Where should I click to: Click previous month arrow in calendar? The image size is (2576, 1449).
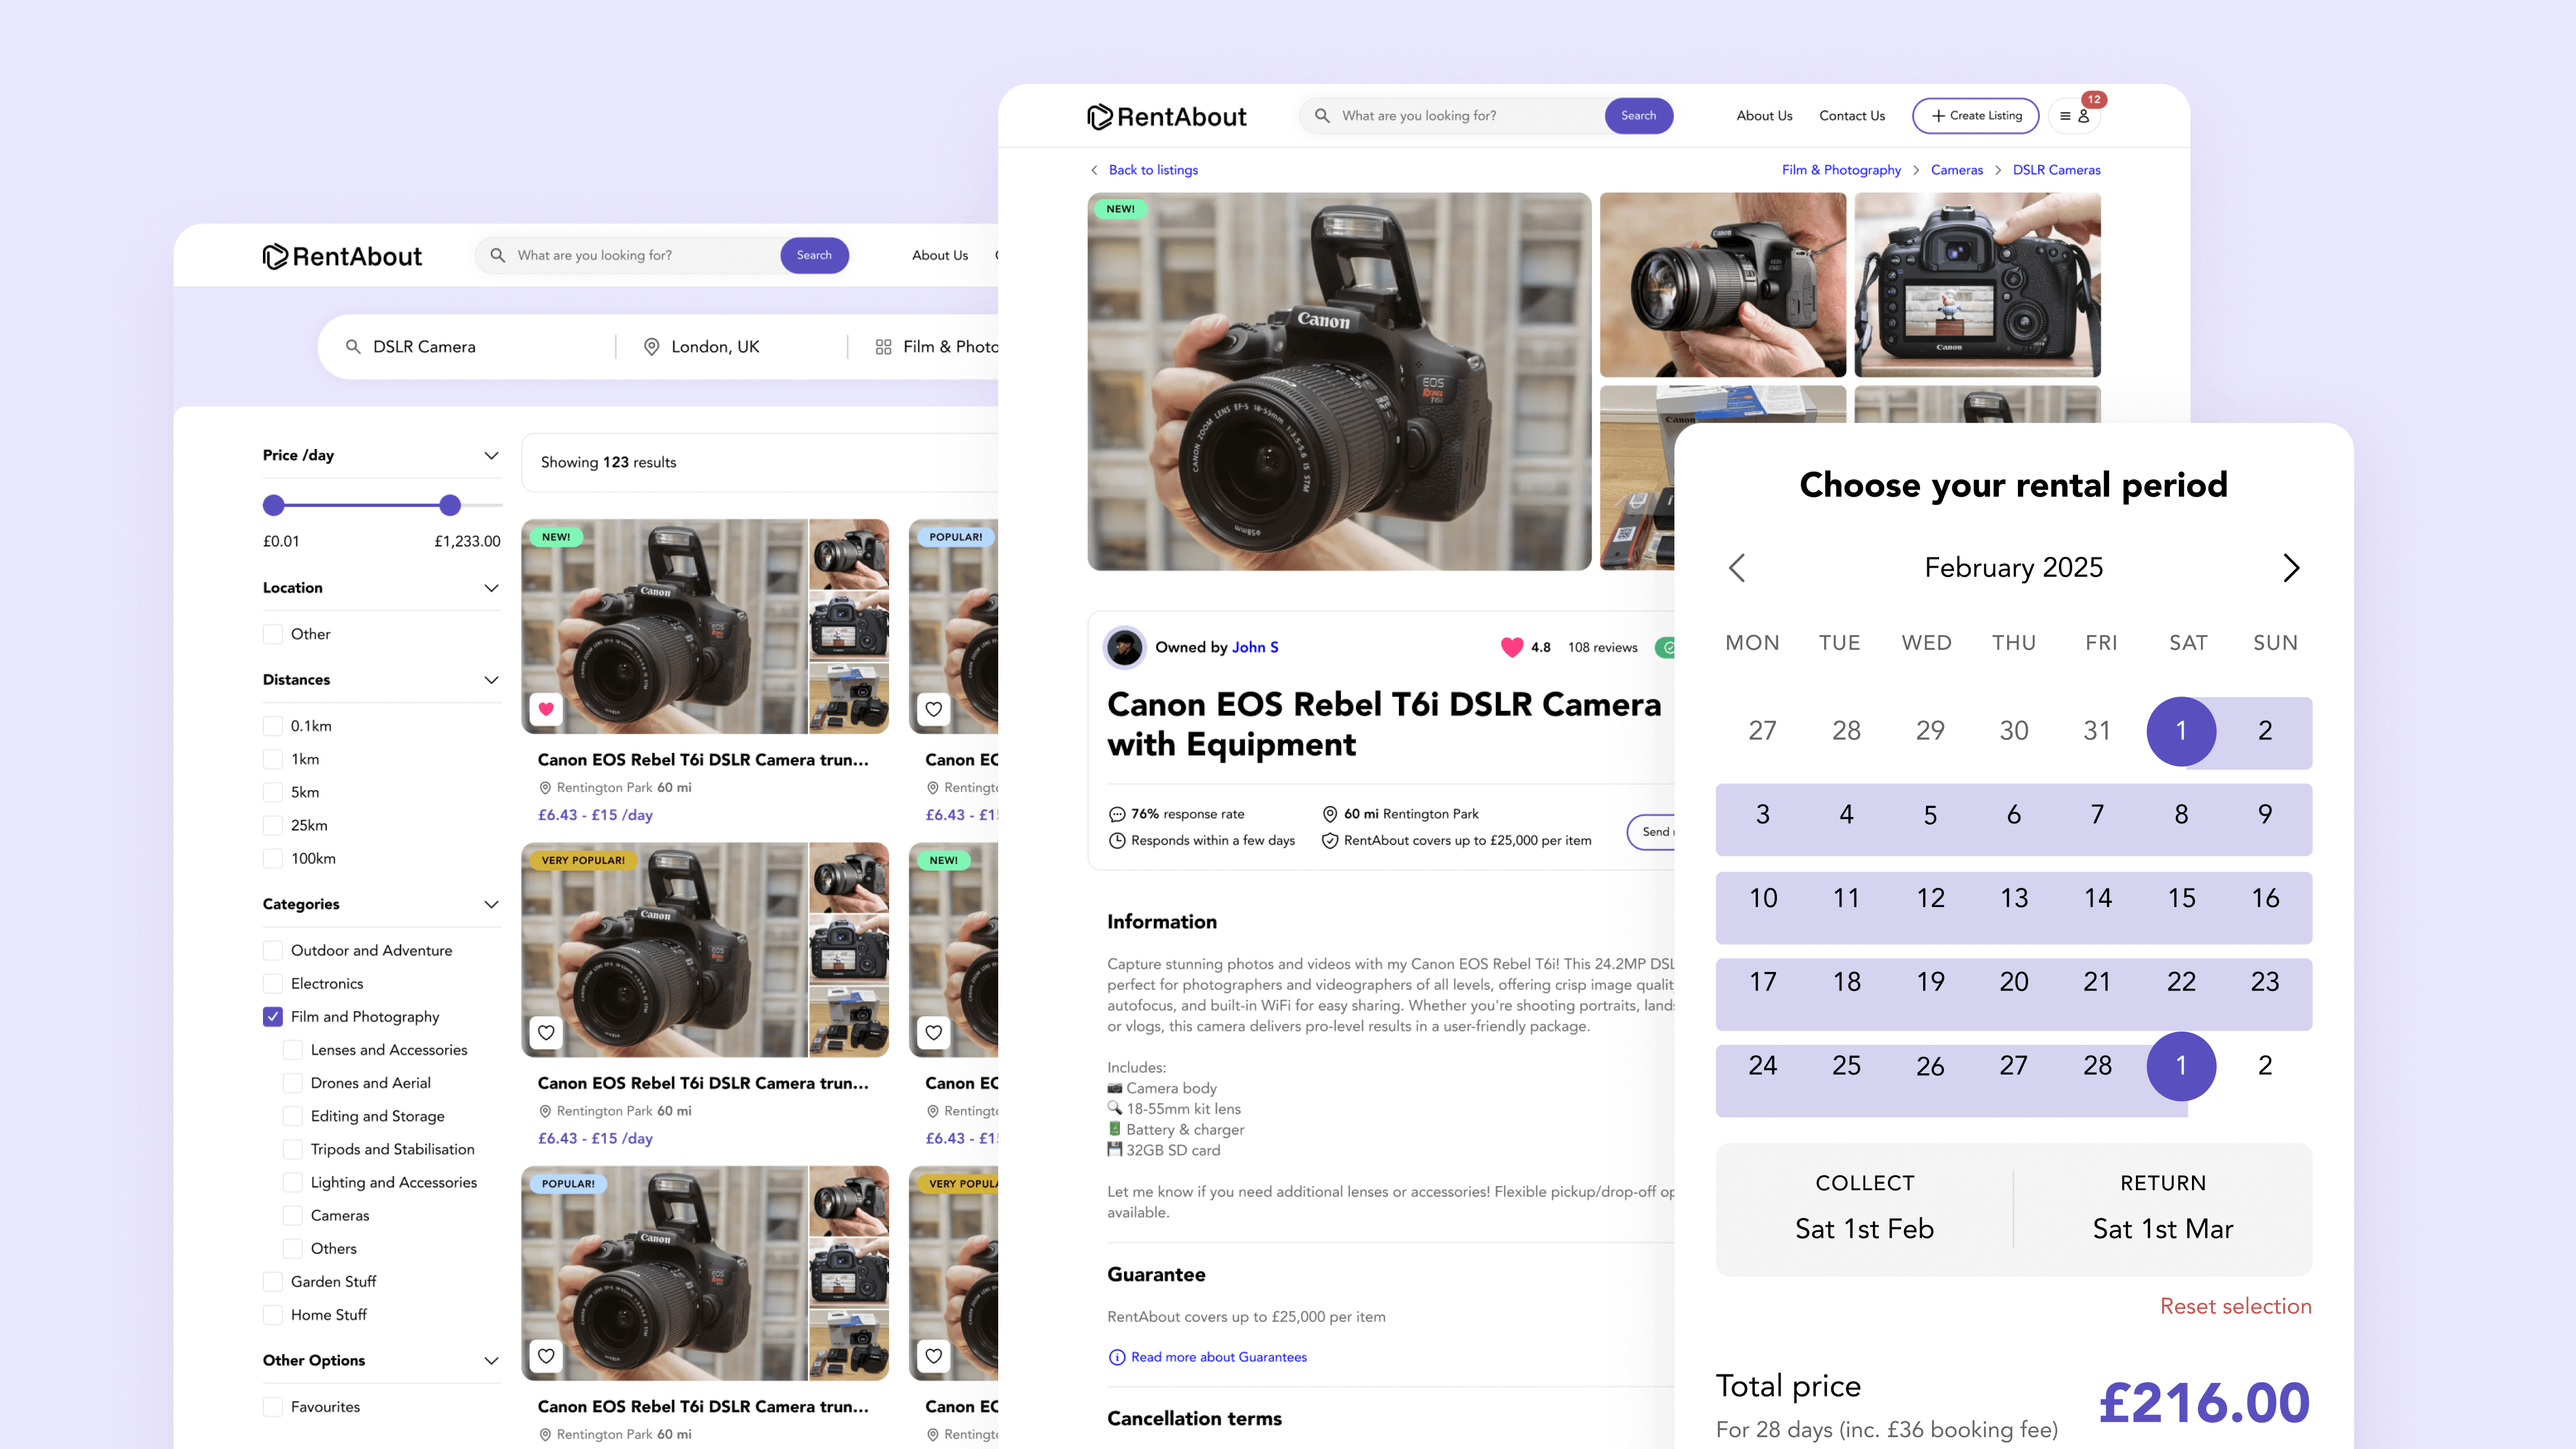point(1737,568)
